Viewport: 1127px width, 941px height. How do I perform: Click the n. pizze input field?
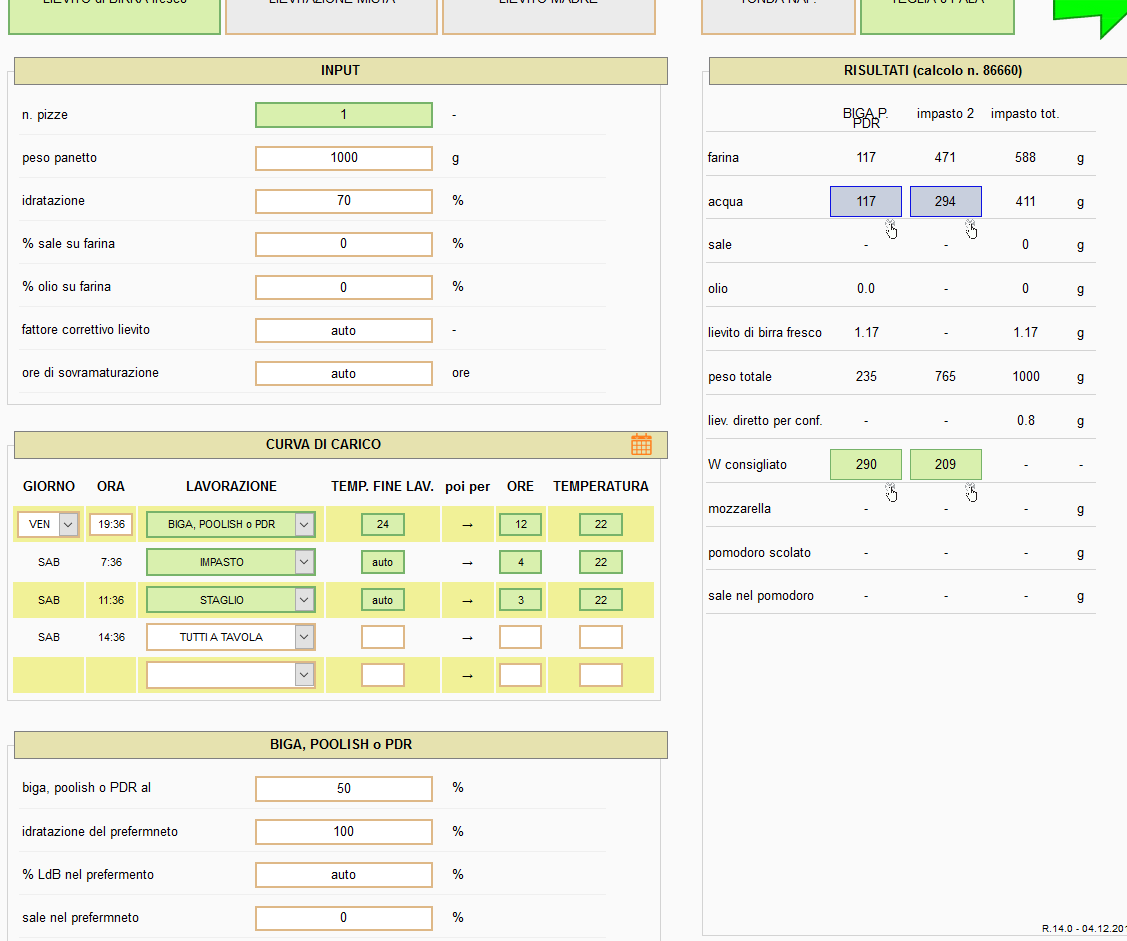344,115
